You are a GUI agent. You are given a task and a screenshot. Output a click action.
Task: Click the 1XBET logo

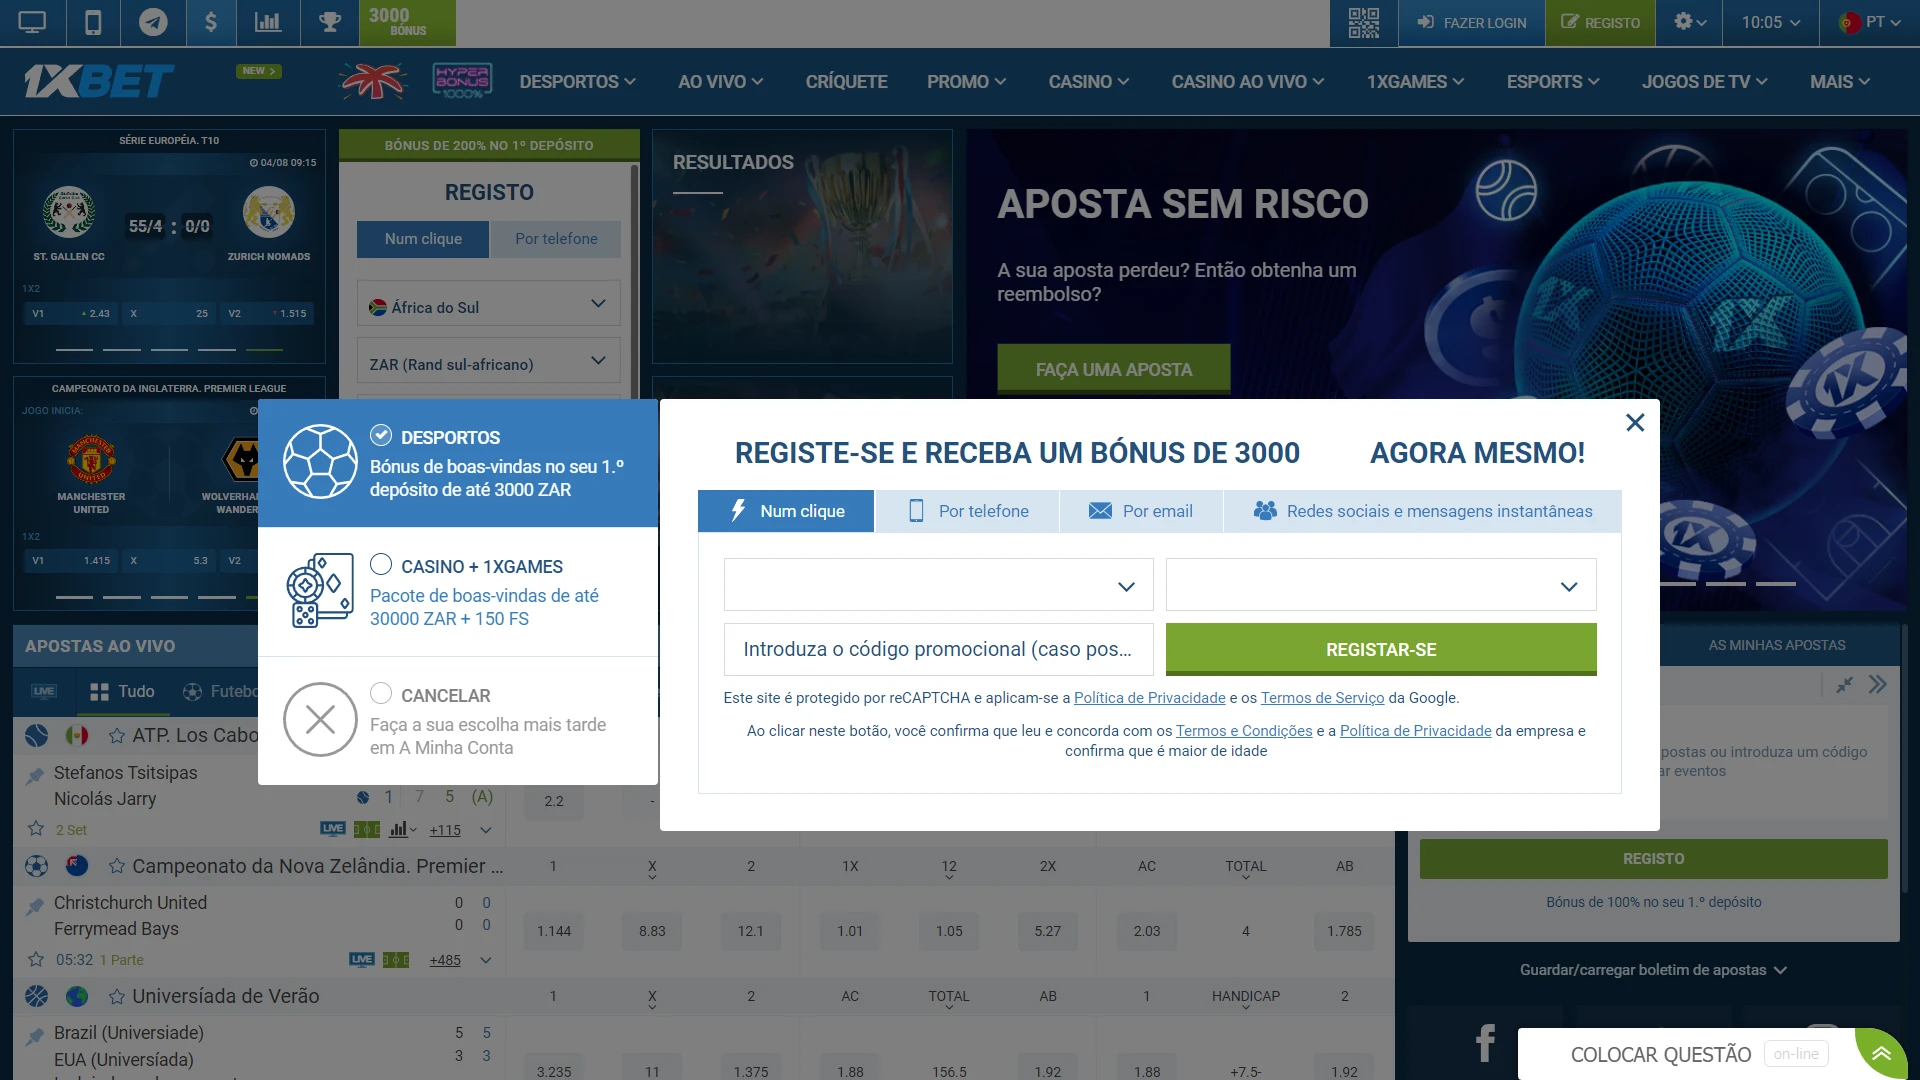(x=98, y=81)
